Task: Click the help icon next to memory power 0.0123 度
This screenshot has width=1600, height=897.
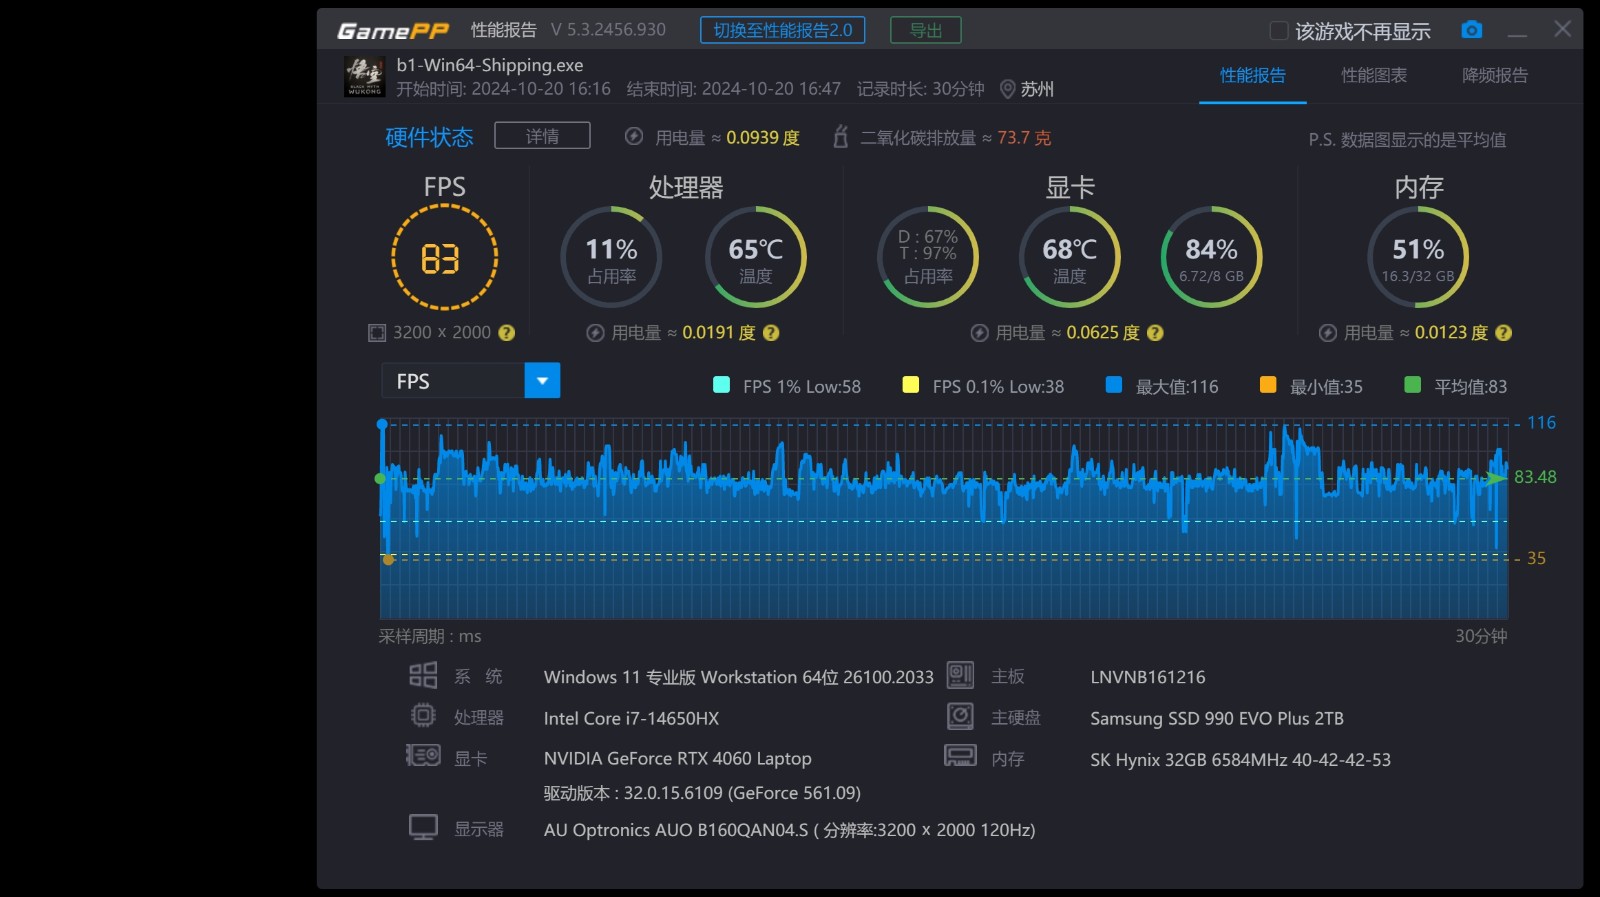Action: 1503,333
